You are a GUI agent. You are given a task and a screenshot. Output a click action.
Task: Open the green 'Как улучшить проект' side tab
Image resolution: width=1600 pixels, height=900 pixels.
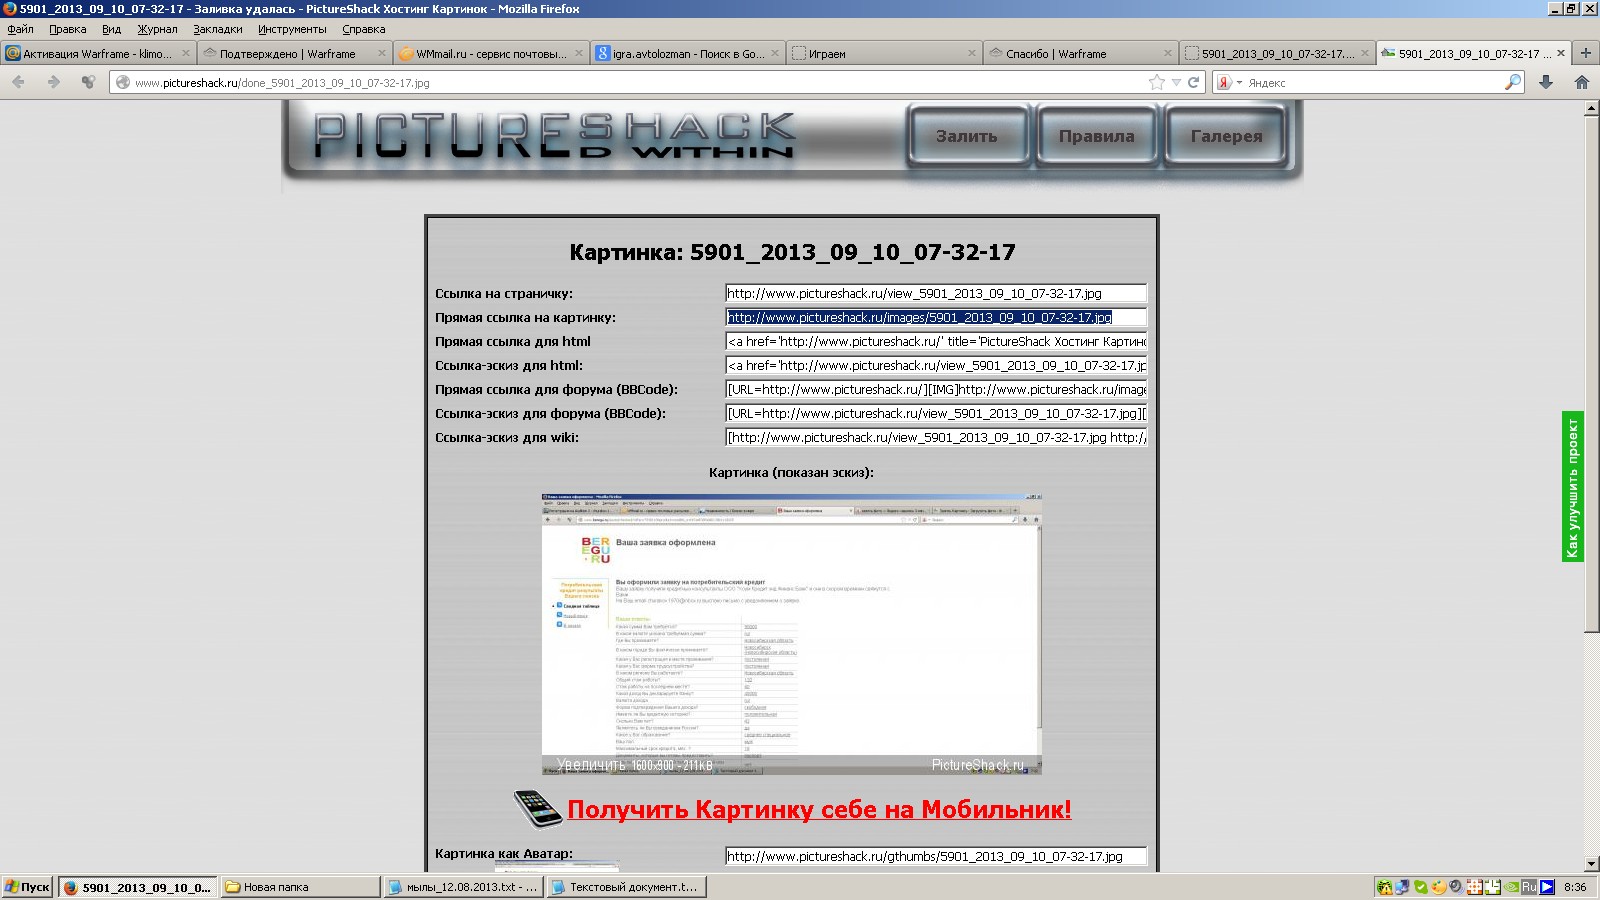1573,487
